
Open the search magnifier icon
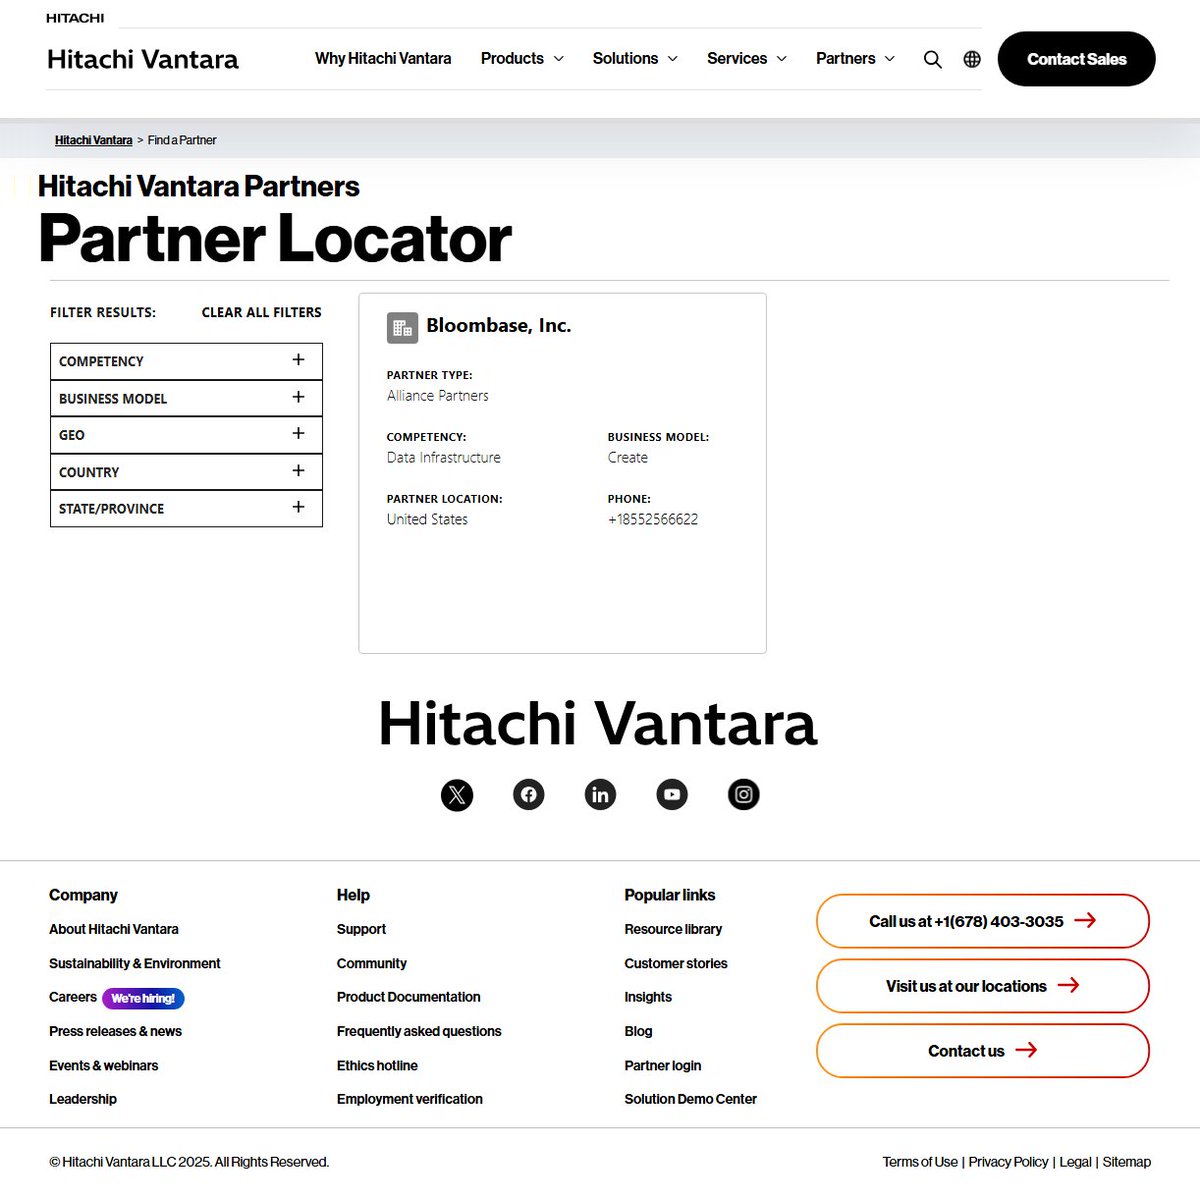932,59
